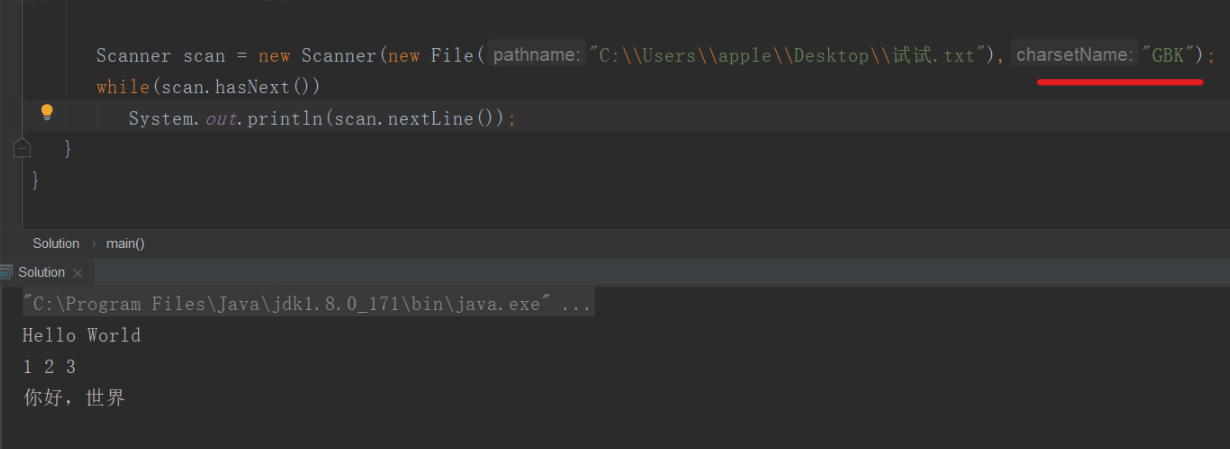This screenshot has height=449, width=1230.
Task: Select the Solution run tab
Action: pyautogui.click(x=41, y=272)
